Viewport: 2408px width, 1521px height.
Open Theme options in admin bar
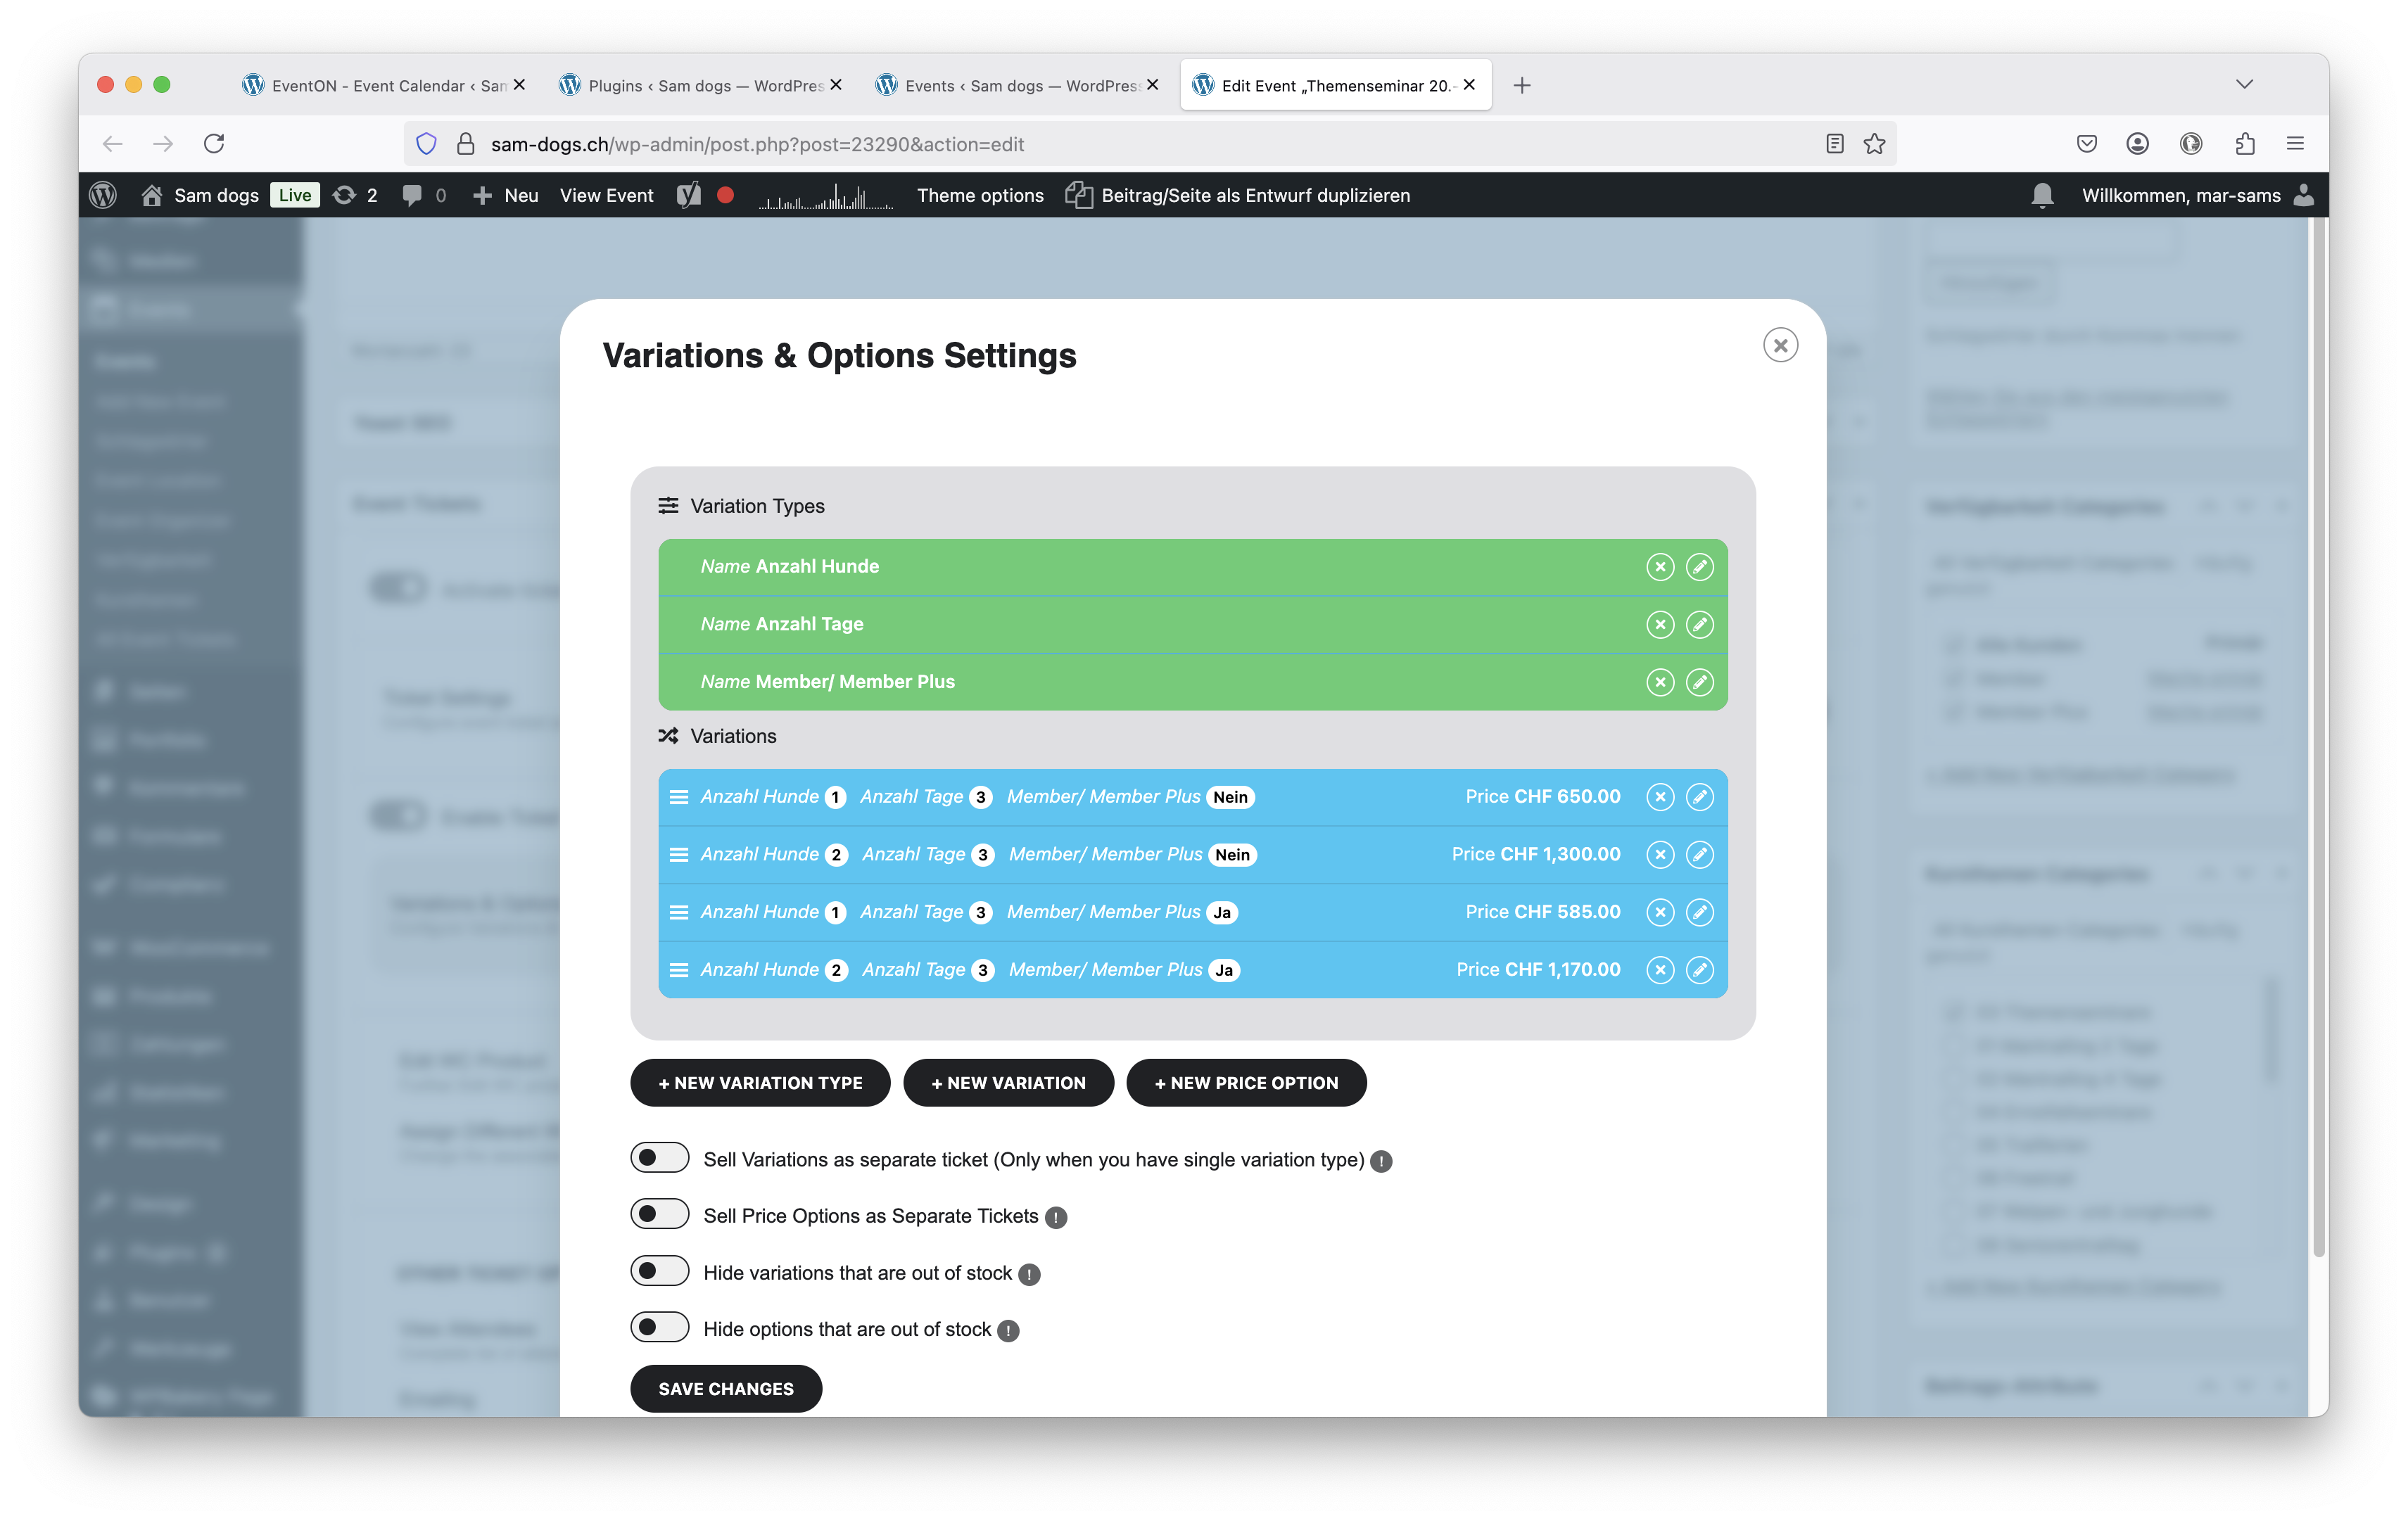pos(980,195)
